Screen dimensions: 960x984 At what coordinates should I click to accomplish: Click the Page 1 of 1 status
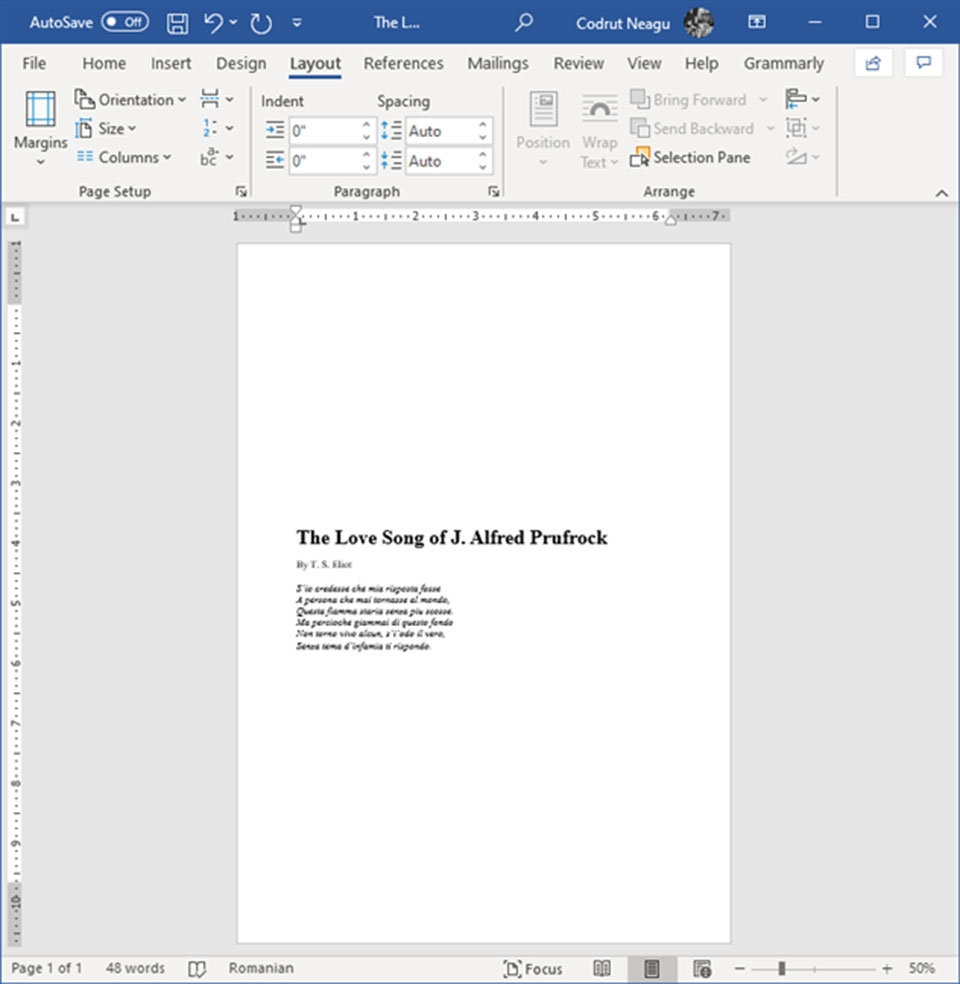(x=46, y=968)
